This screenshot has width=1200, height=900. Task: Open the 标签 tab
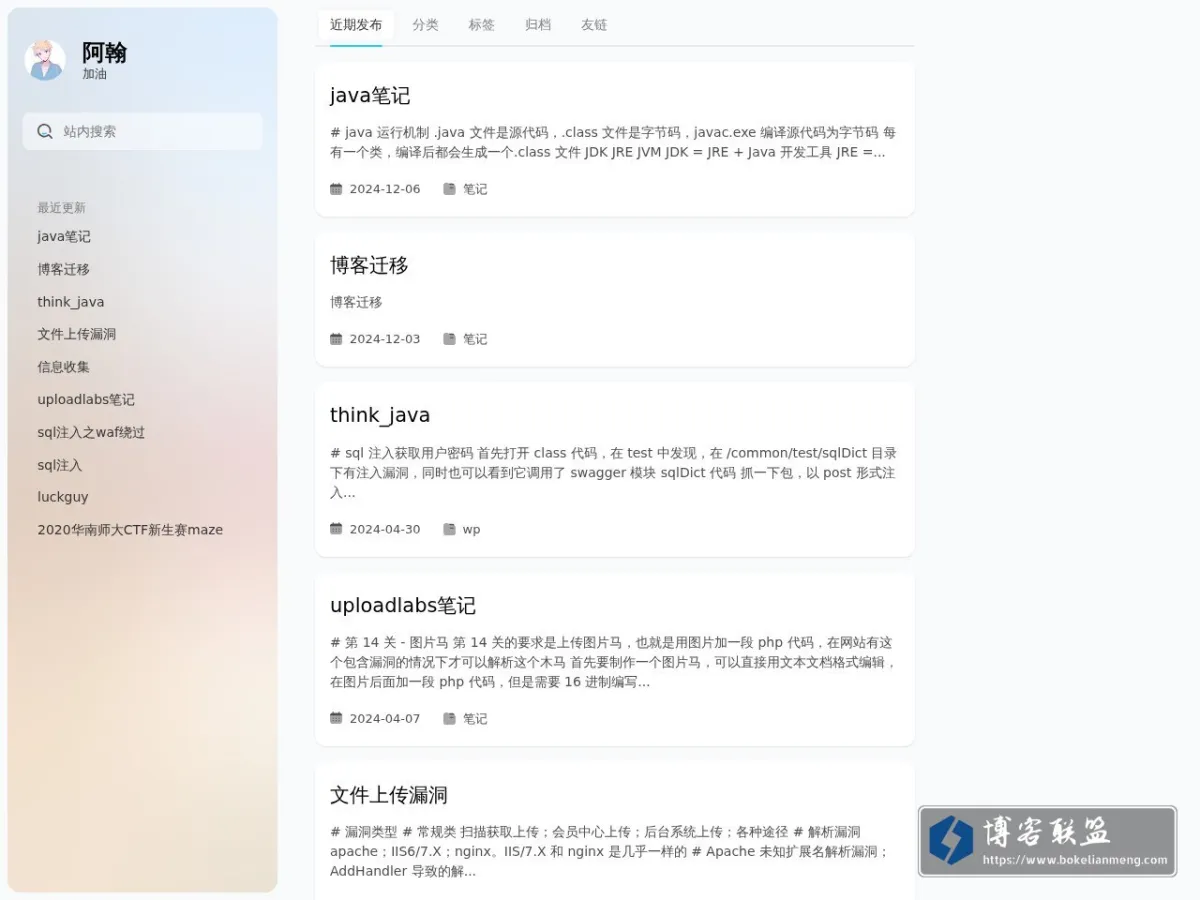(482, 25)
